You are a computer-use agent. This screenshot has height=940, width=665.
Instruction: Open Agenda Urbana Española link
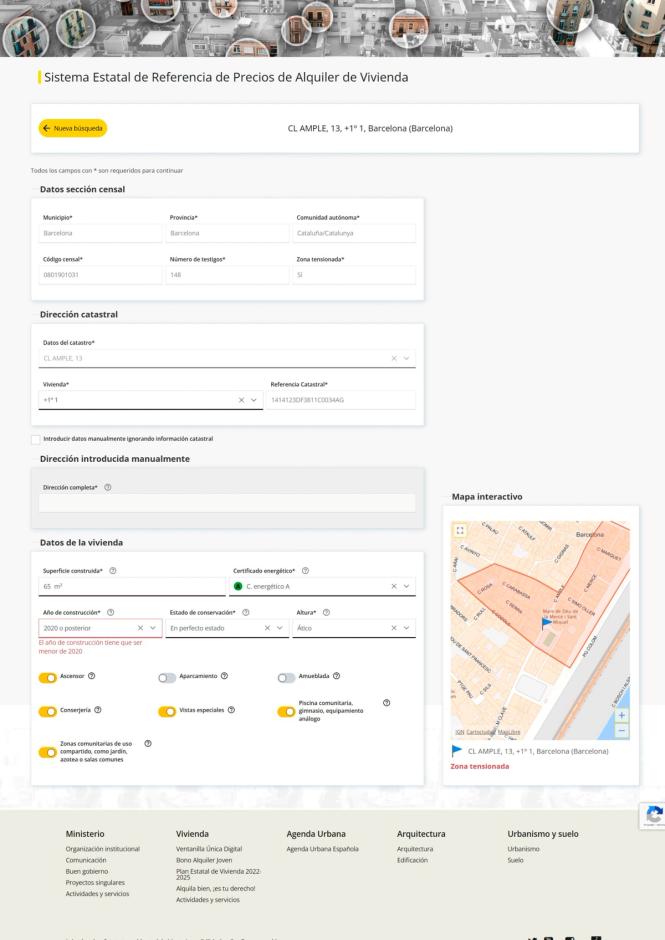click(323, 849)
